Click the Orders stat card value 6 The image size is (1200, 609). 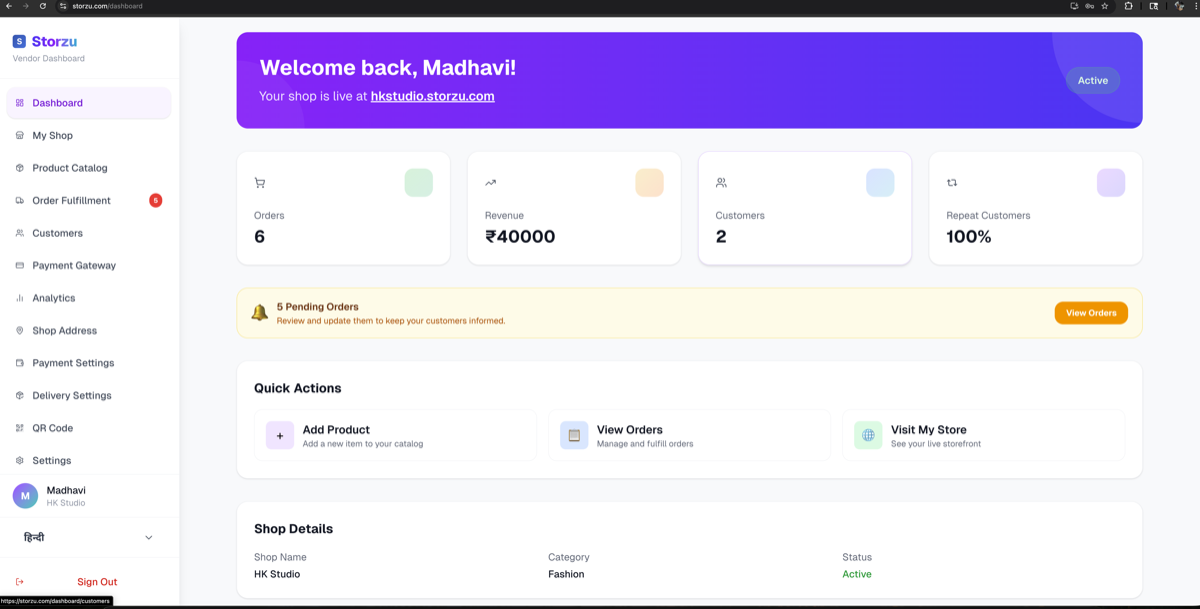point(260,237)
